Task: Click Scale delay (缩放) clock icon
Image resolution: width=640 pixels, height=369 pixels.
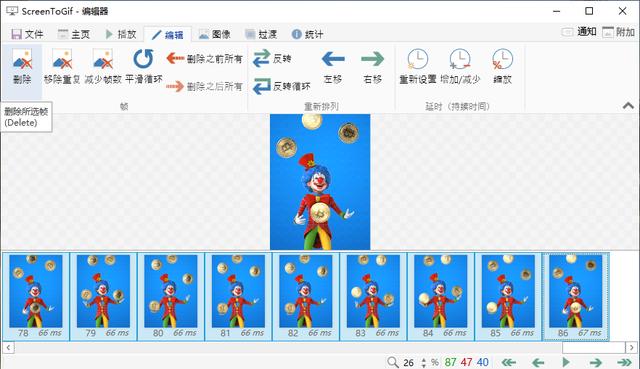Action: 502,59
